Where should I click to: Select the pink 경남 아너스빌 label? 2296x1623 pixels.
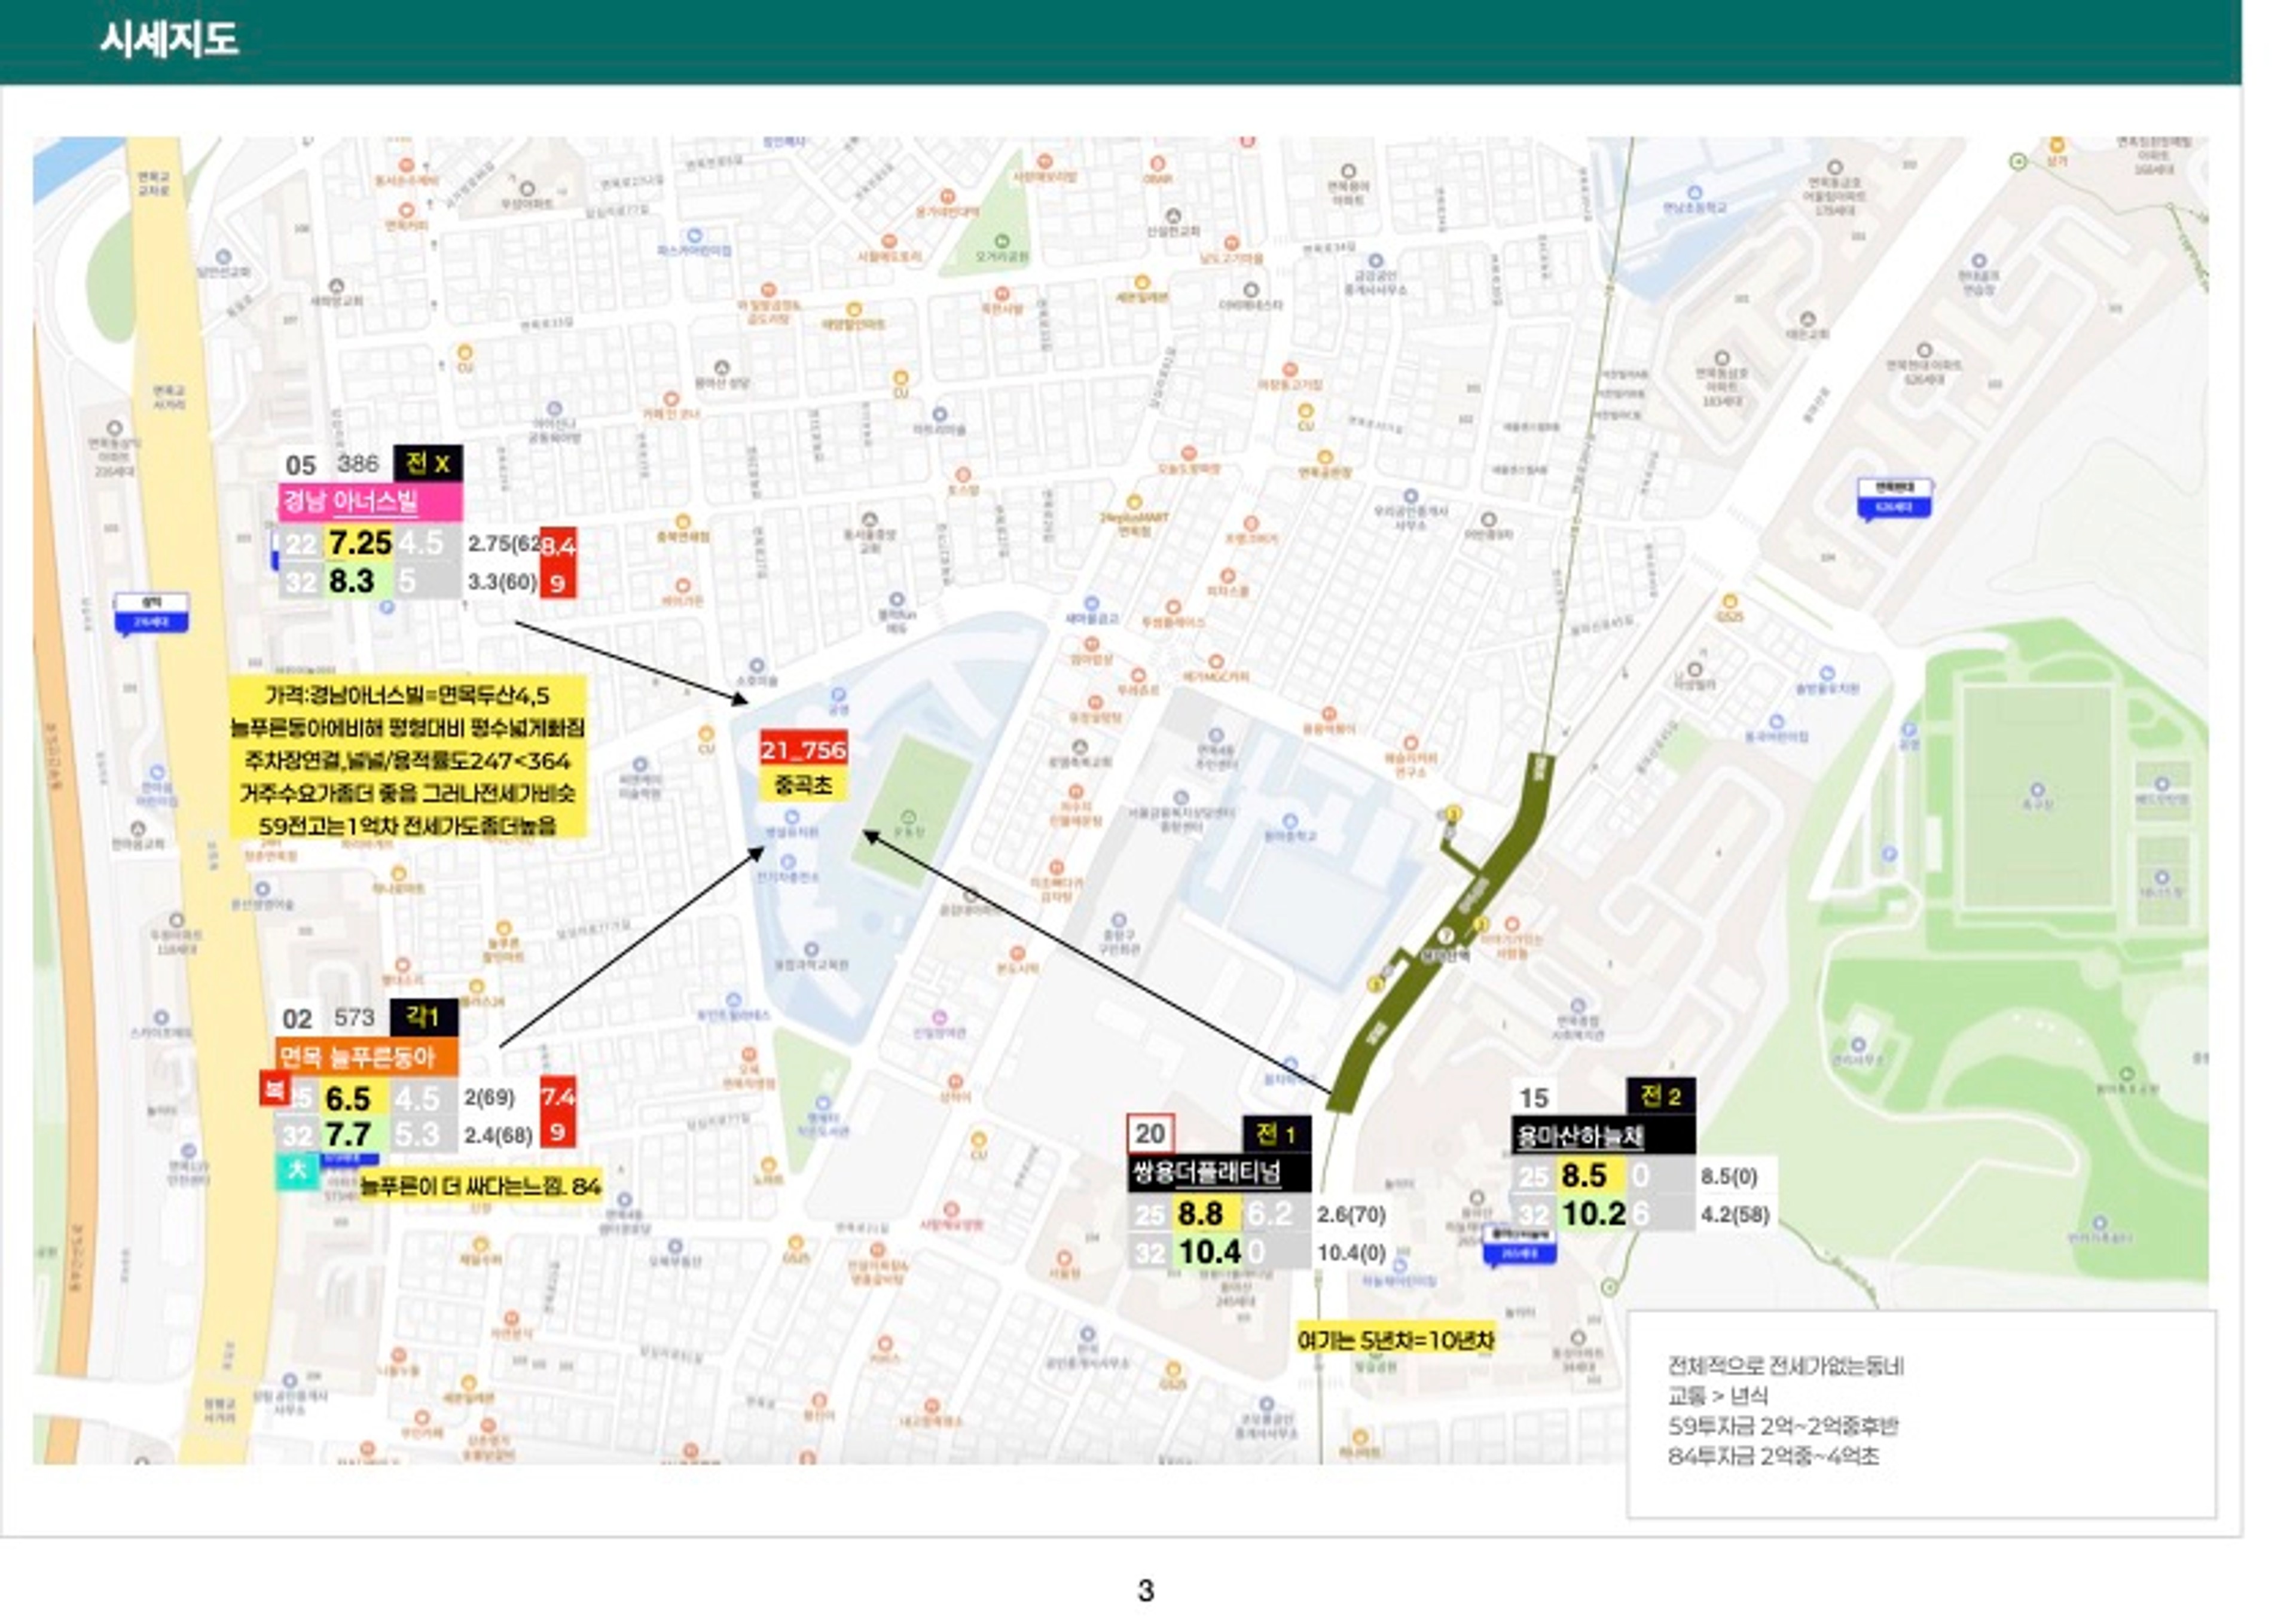[x=370, y=501]
